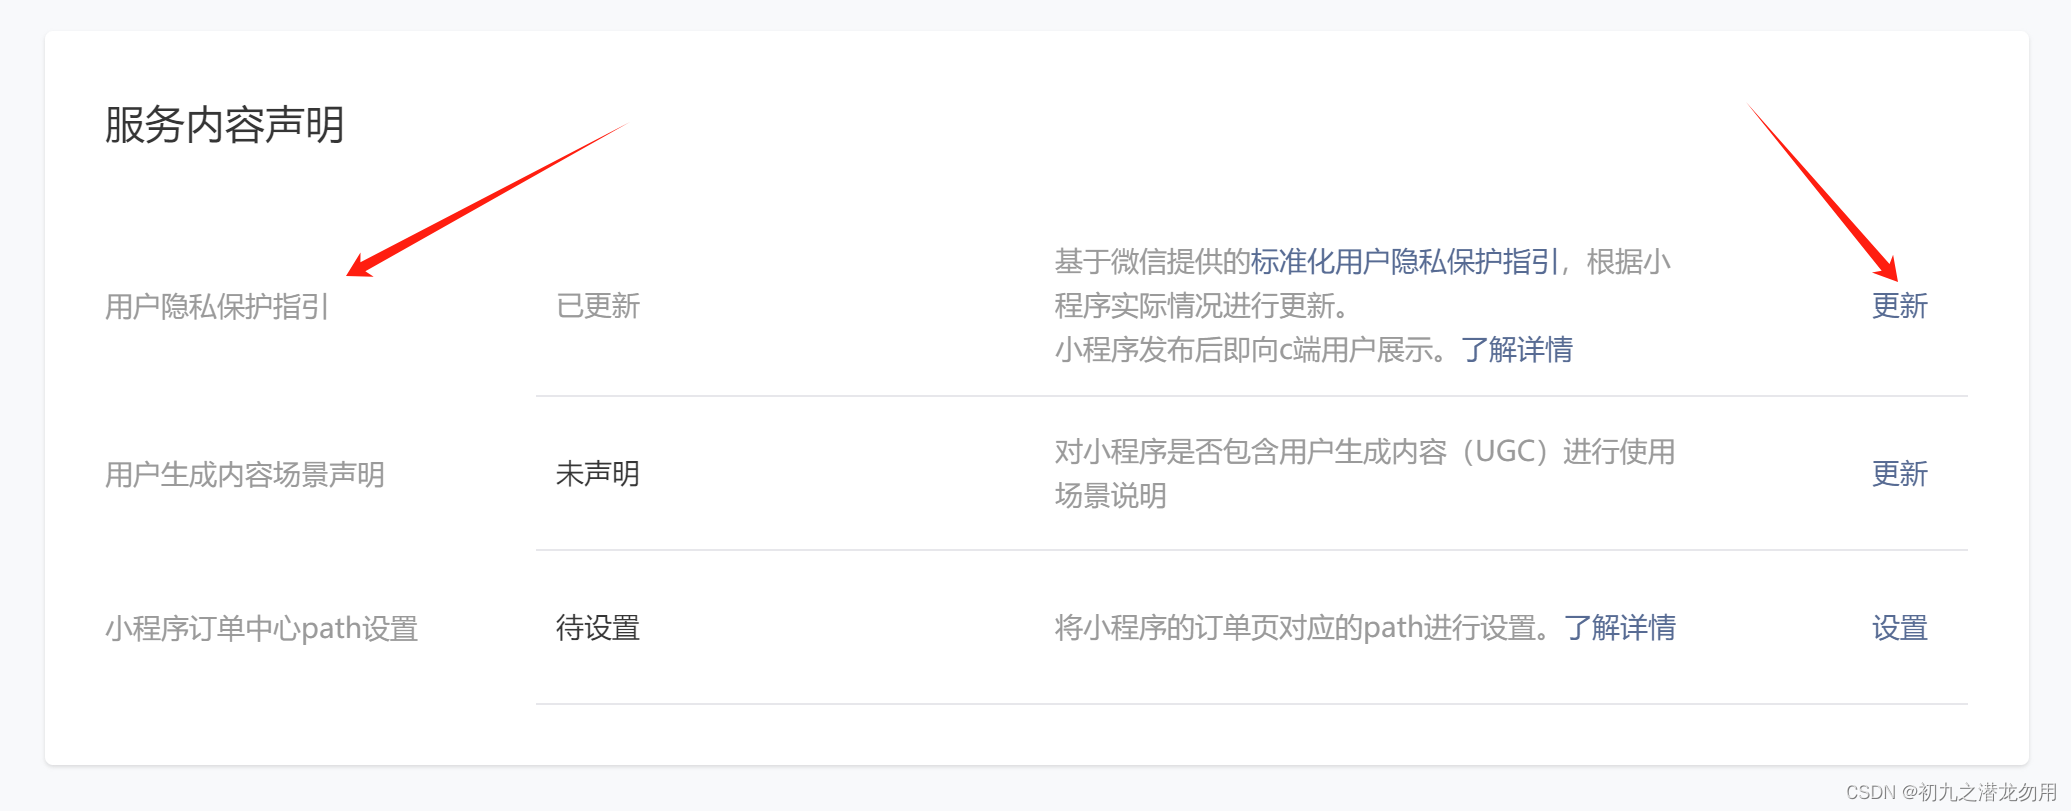Click the 已更新 status text

pos(598,306)
